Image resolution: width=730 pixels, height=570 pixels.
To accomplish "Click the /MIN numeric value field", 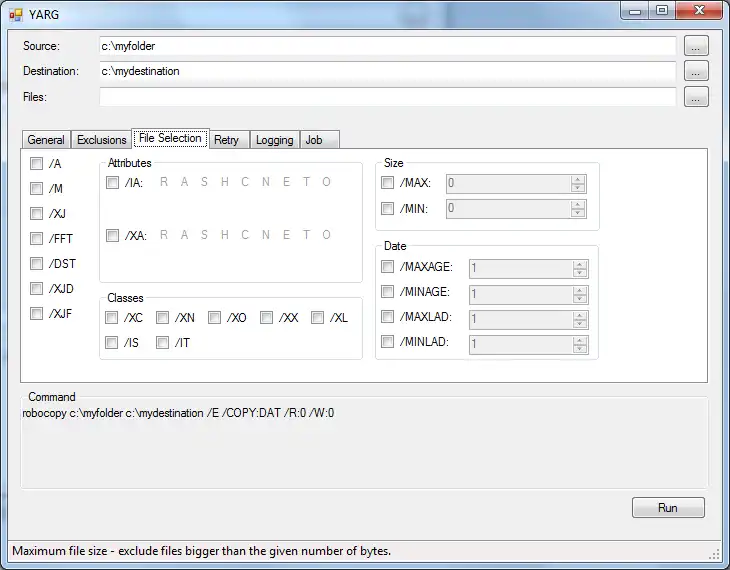I will (x=508, y=209).
